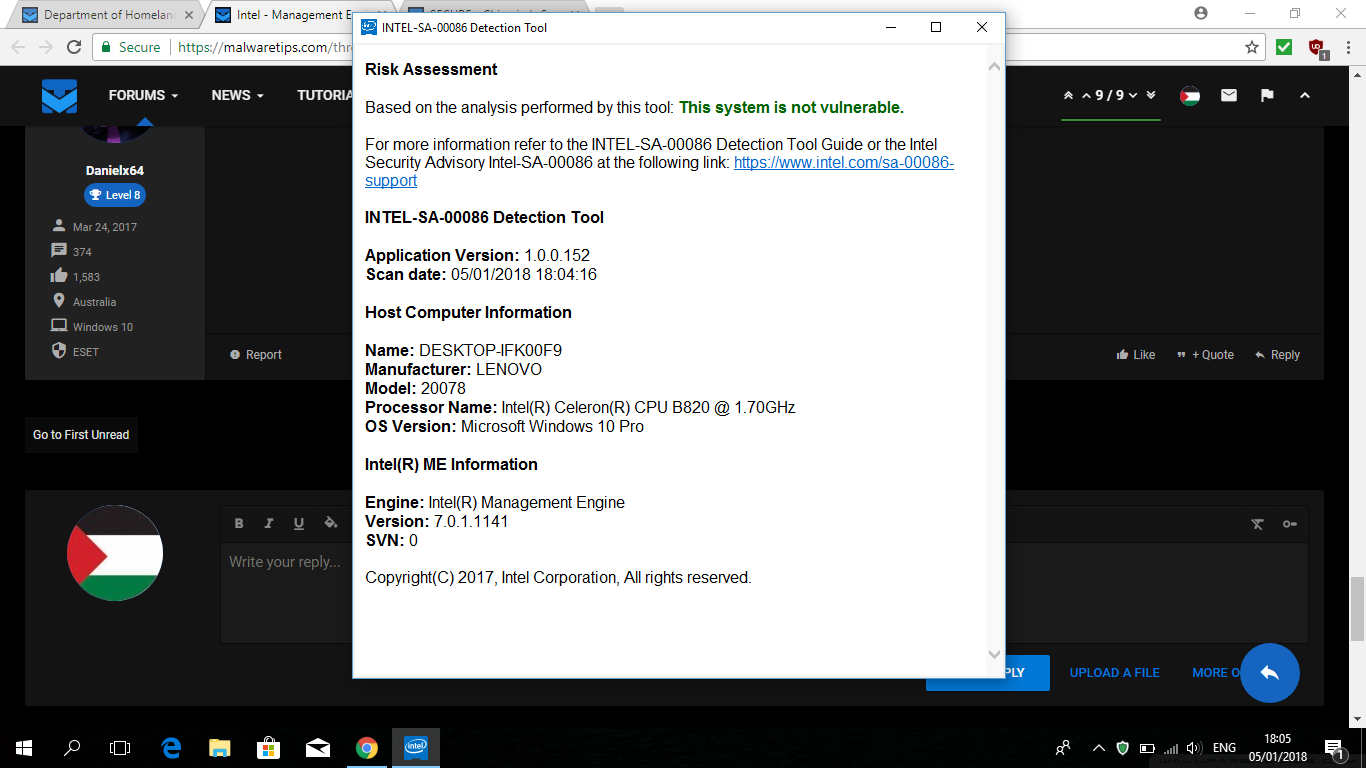Click the user flag avatar beside editor
Screen dimensions: 1366x768
(x=115, y=553)
